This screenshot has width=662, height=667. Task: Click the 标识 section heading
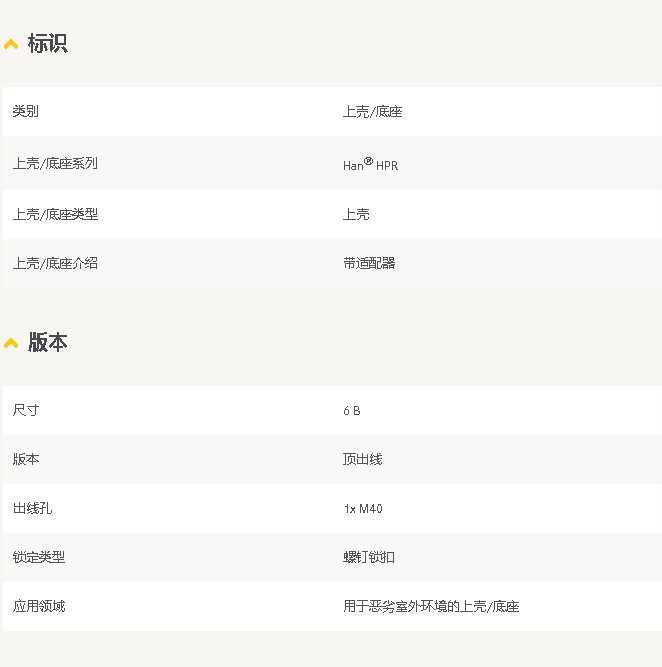48,43
